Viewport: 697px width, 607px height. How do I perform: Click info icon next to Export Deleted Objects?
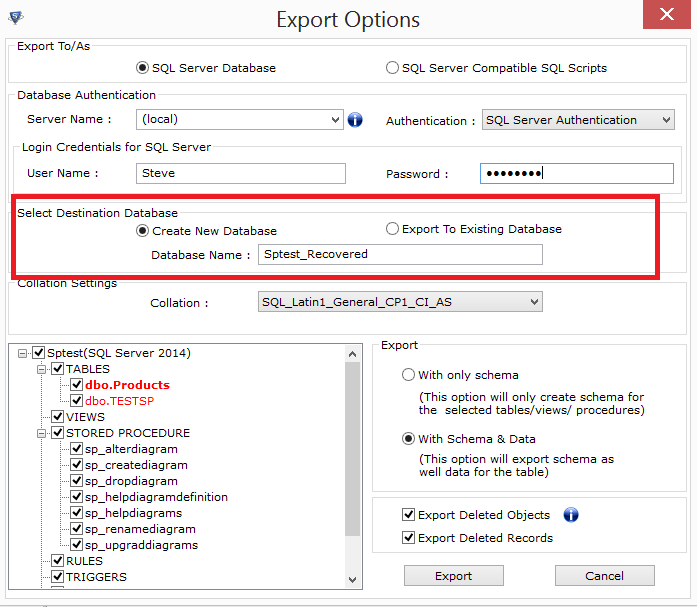(571, 515)
